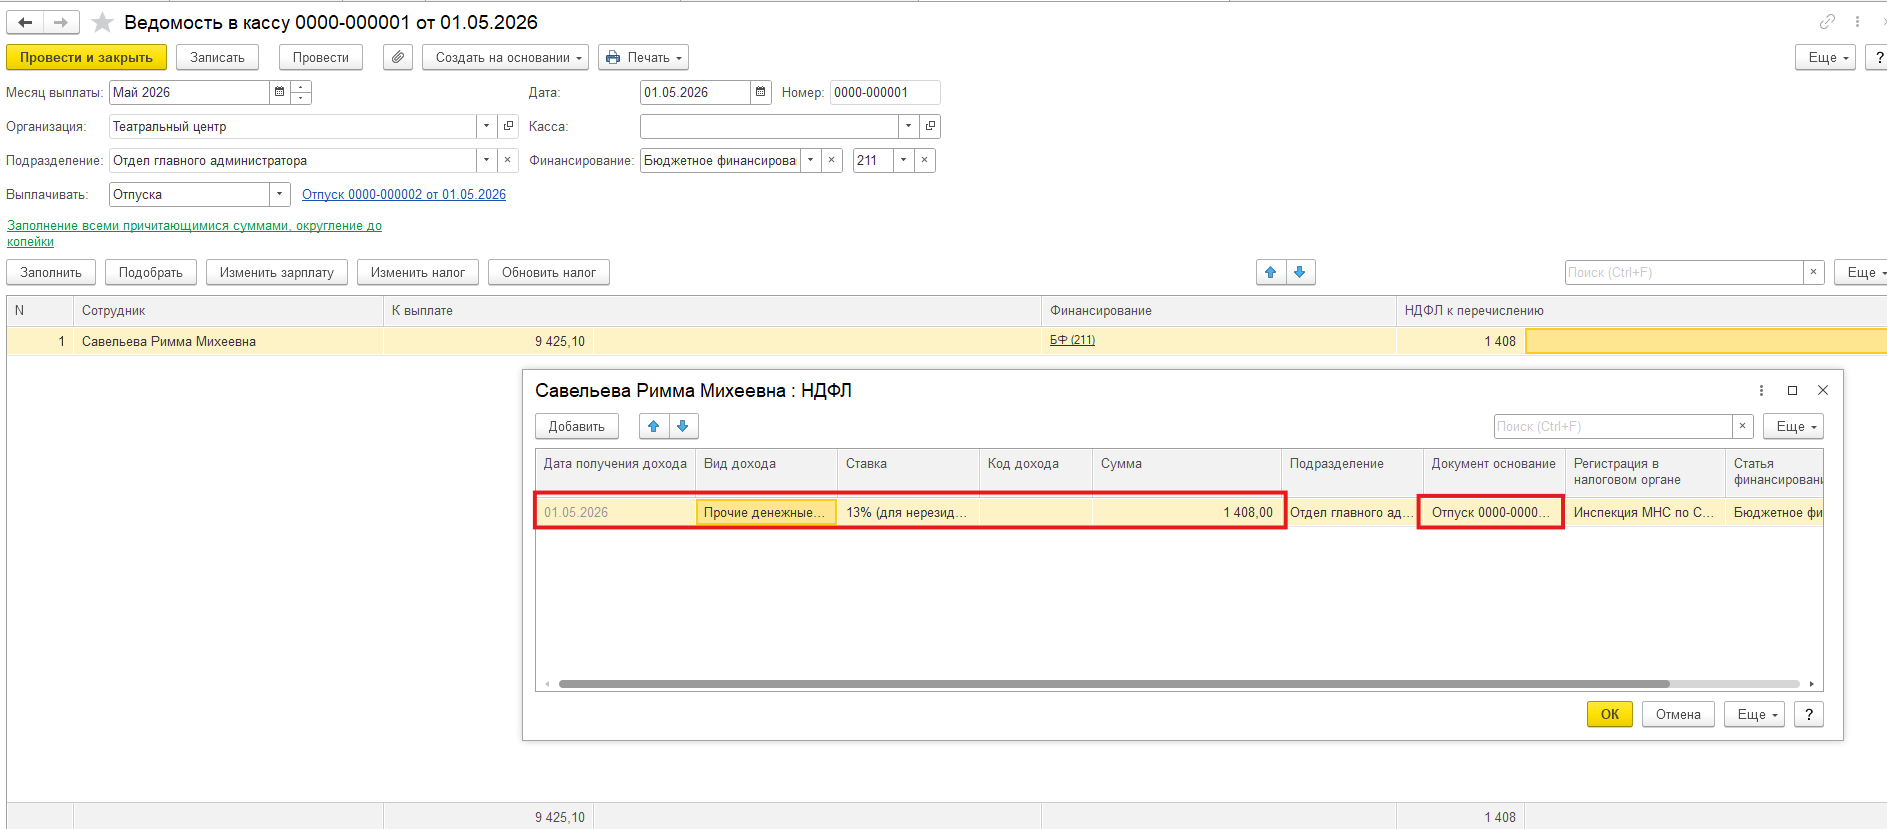Open three-dot menu of НДФЛ dialog

tap(1762, 391)
